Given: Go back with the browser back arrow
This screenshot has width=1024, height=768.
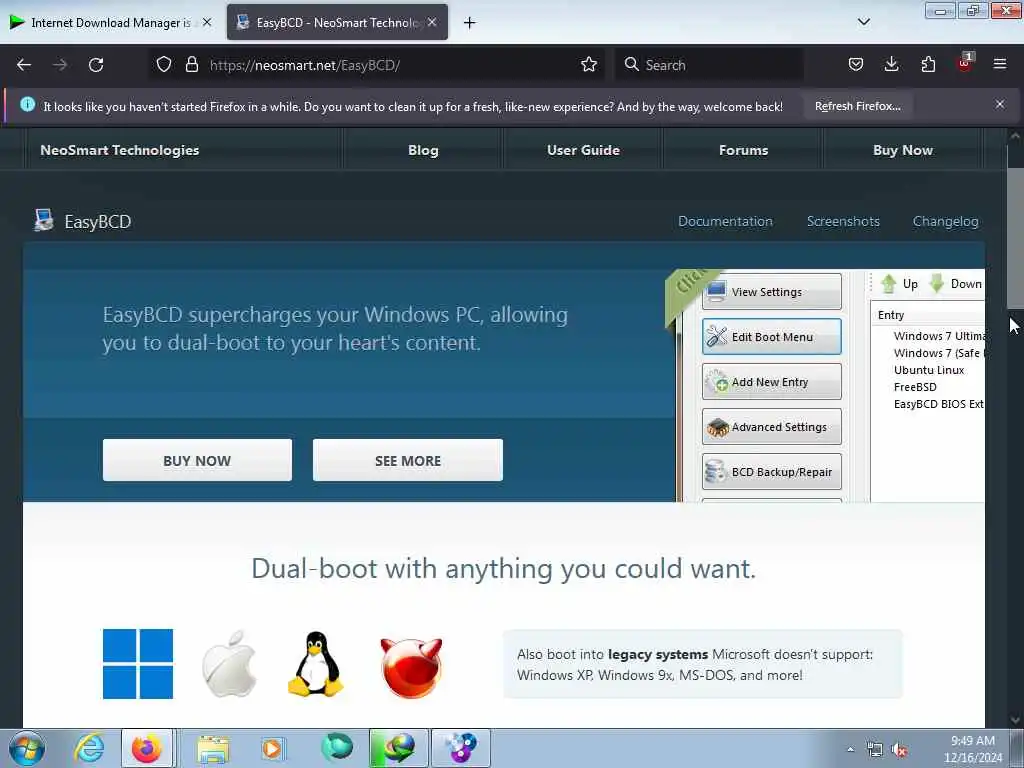Looking at the screenshot, I should point(24,65).
